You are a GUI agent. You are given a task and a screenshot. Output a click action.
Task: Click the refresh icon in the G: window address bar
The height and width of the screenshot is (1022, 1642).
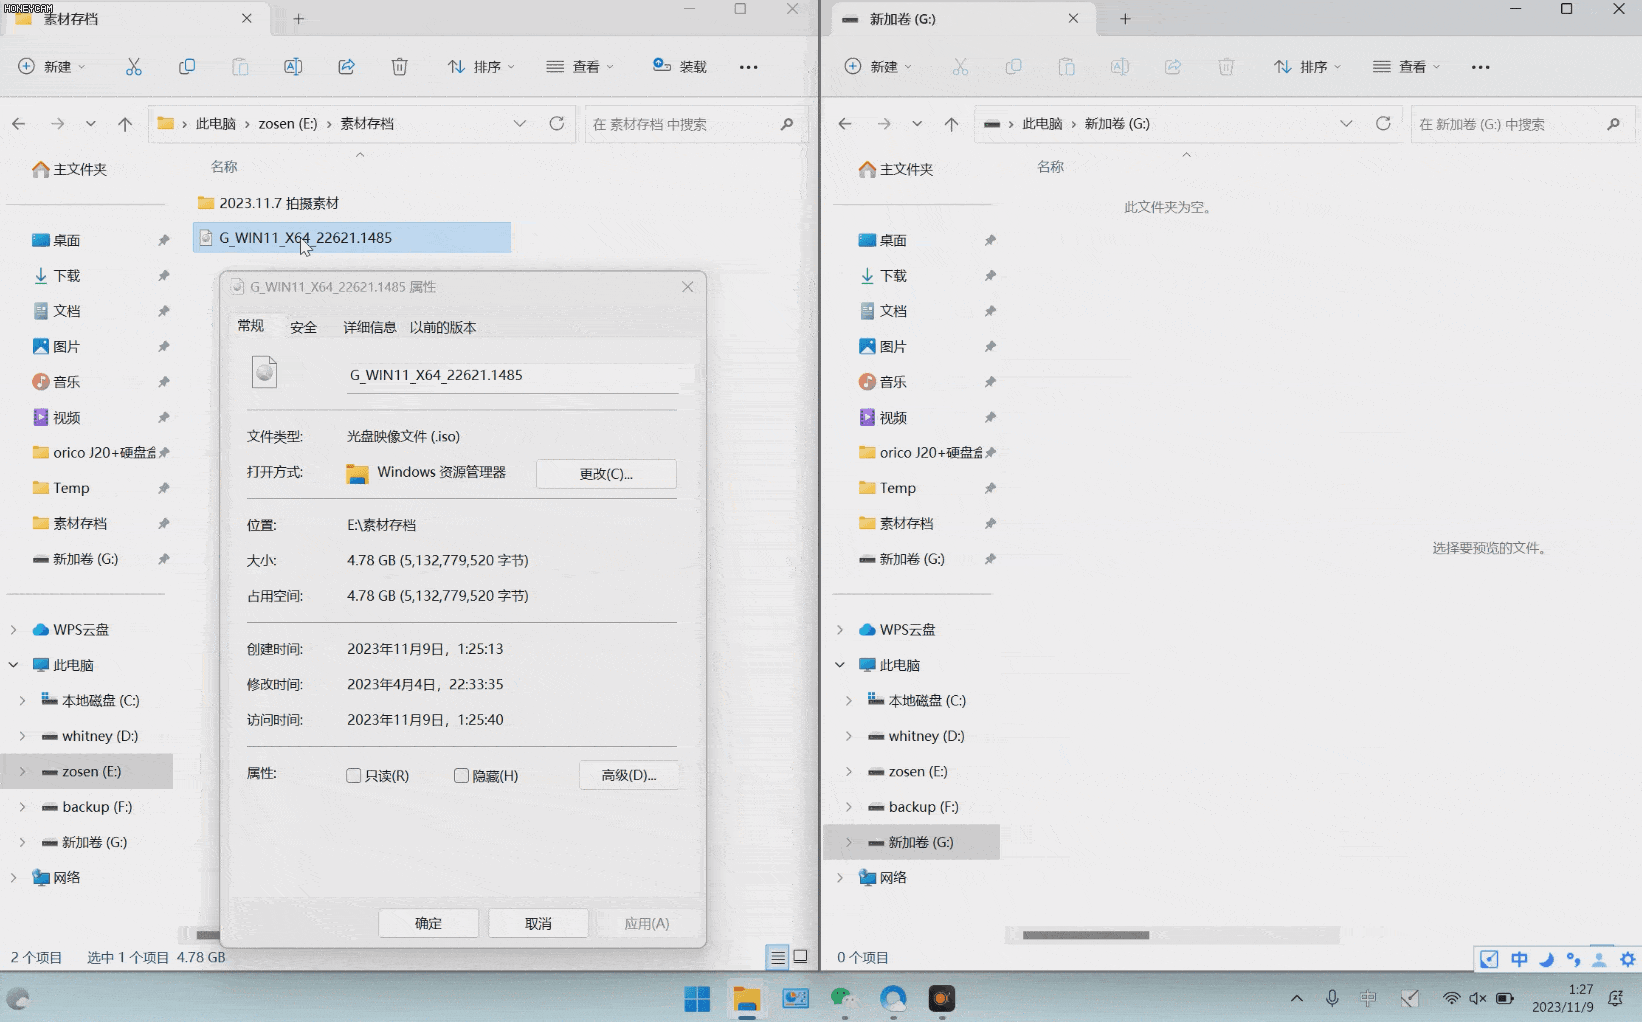[1383, 124]
